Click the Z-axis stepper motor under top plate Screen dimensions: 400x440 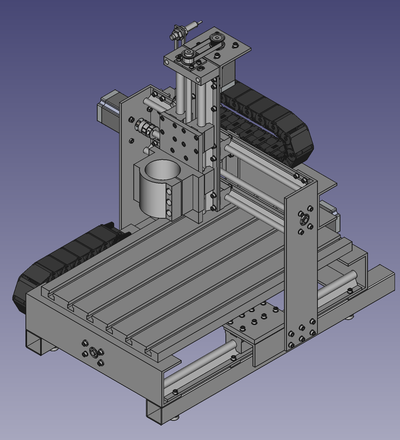coord(229,74)
